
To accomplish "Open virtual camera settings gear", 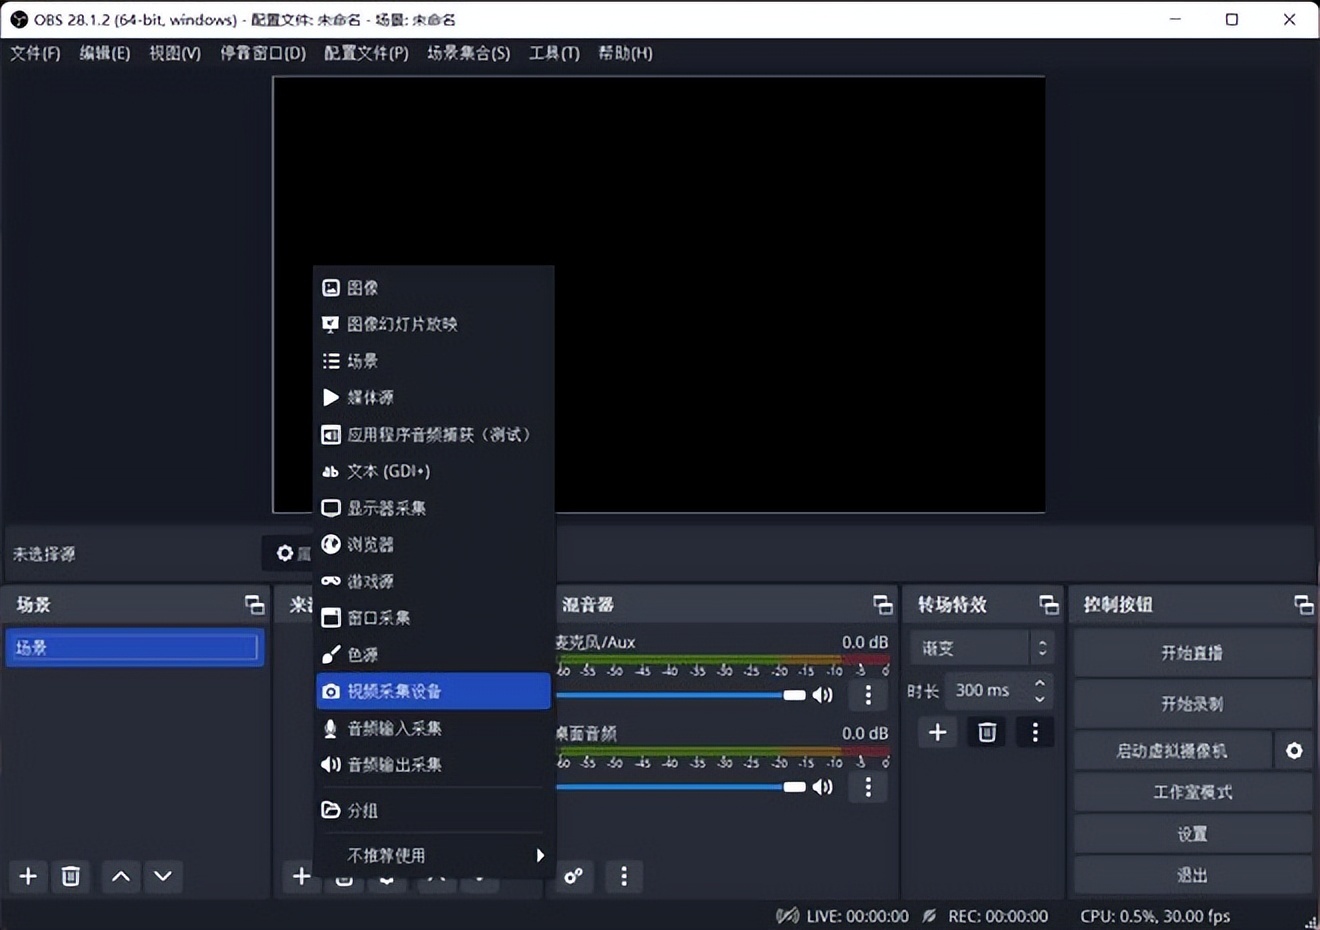I will click(x=1294, y=751).
